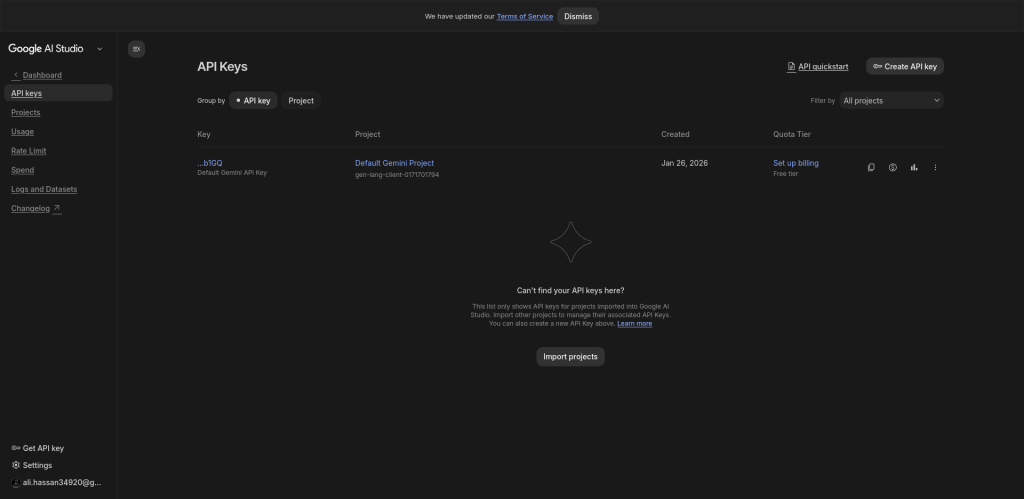This screenshot has width=1024, height=499.
Task: Open Rate Limit in the sidebar
Action: tap(29, 151)
